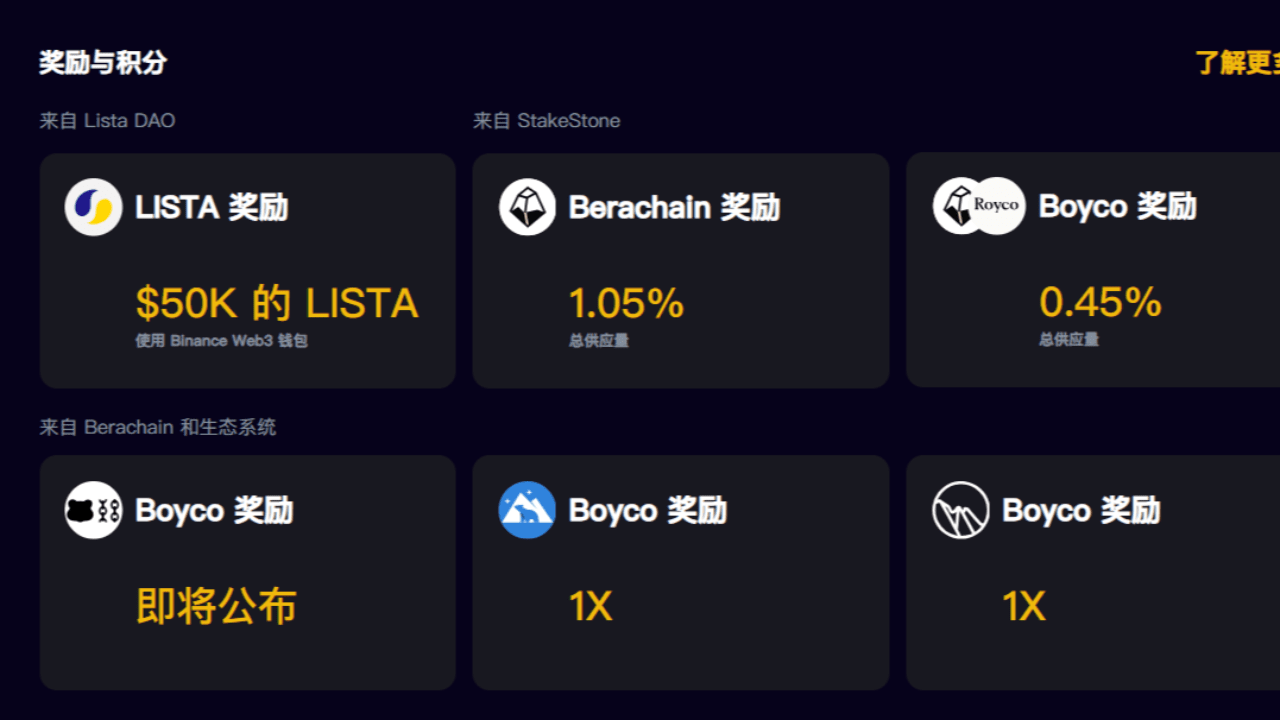
Task: Click the 来自 Lista DAO section label
Action: click(107, 121)
